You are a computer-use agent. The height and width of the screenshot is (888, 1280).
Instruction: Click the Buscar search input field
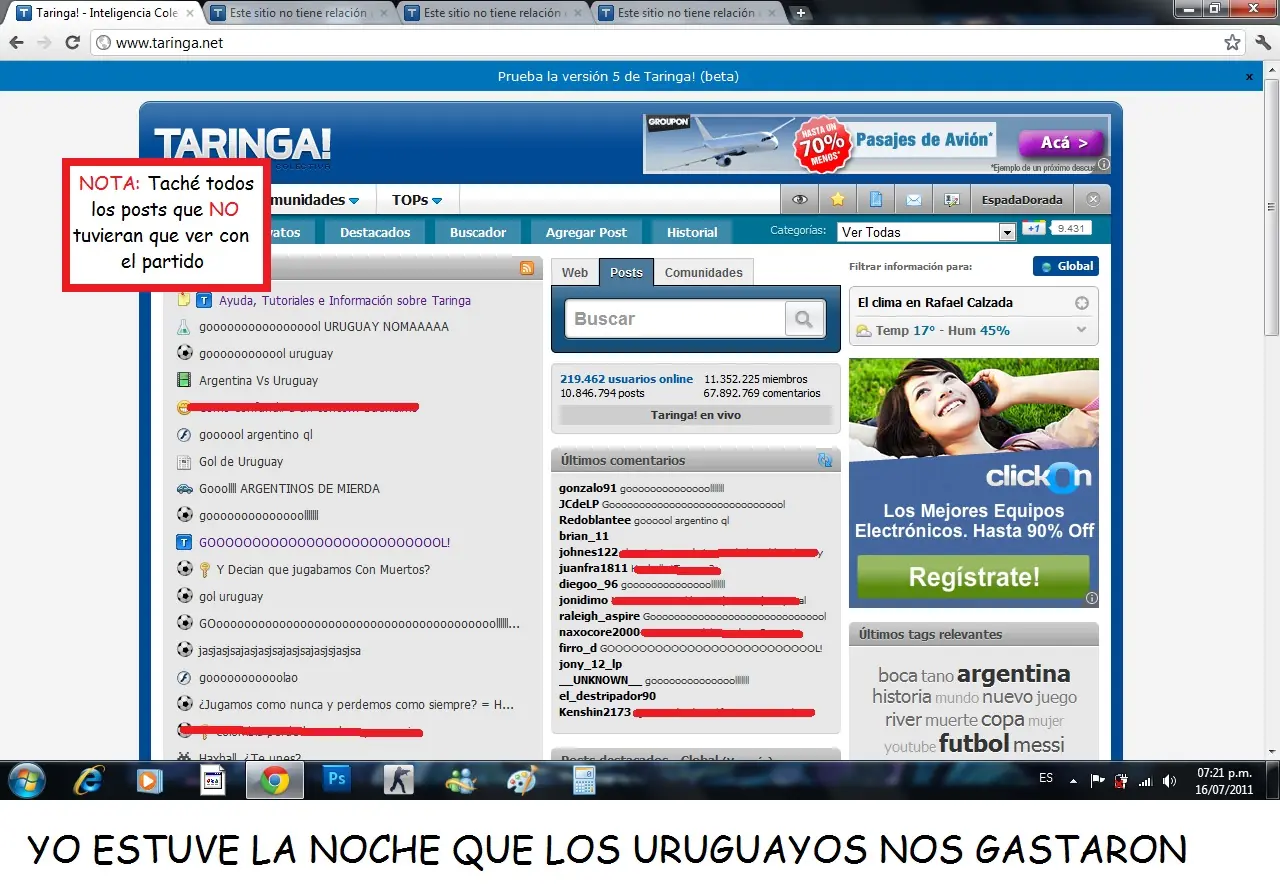pyautogui.click(x=676, y=319)
